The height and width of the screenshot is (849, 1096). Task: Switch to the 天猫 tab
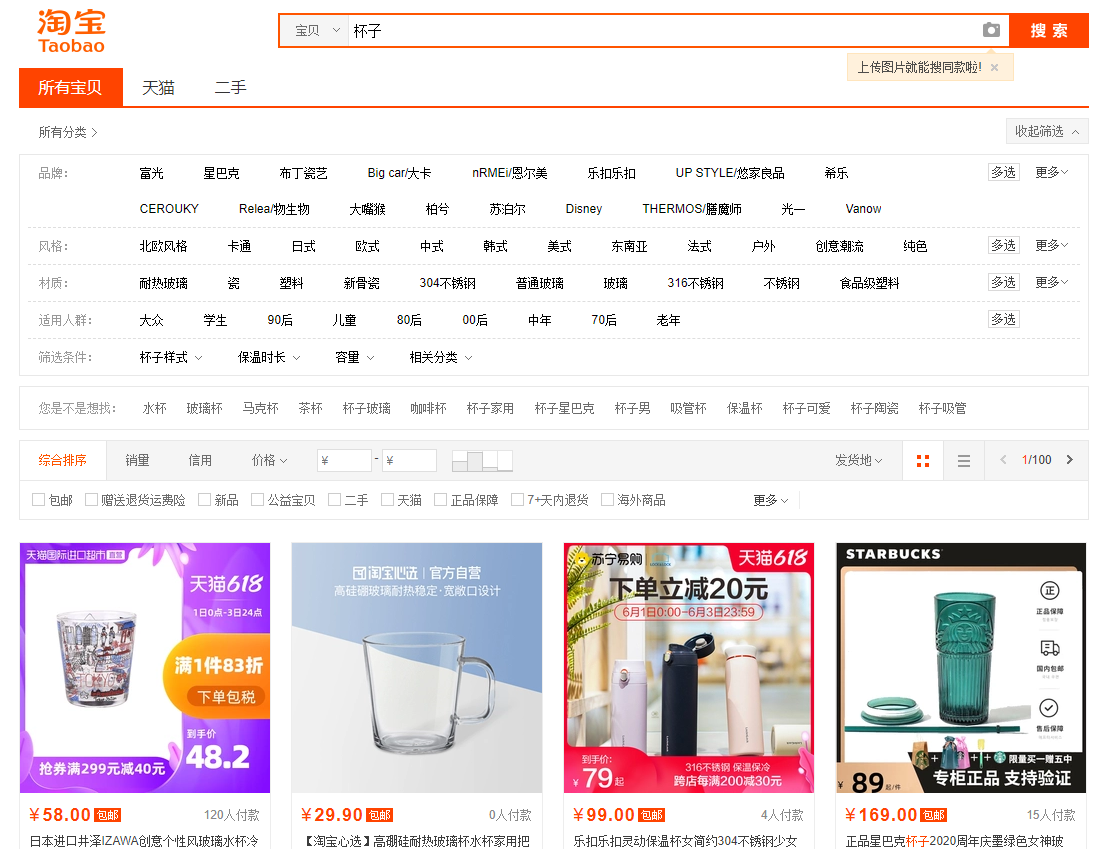click(158, 87)
